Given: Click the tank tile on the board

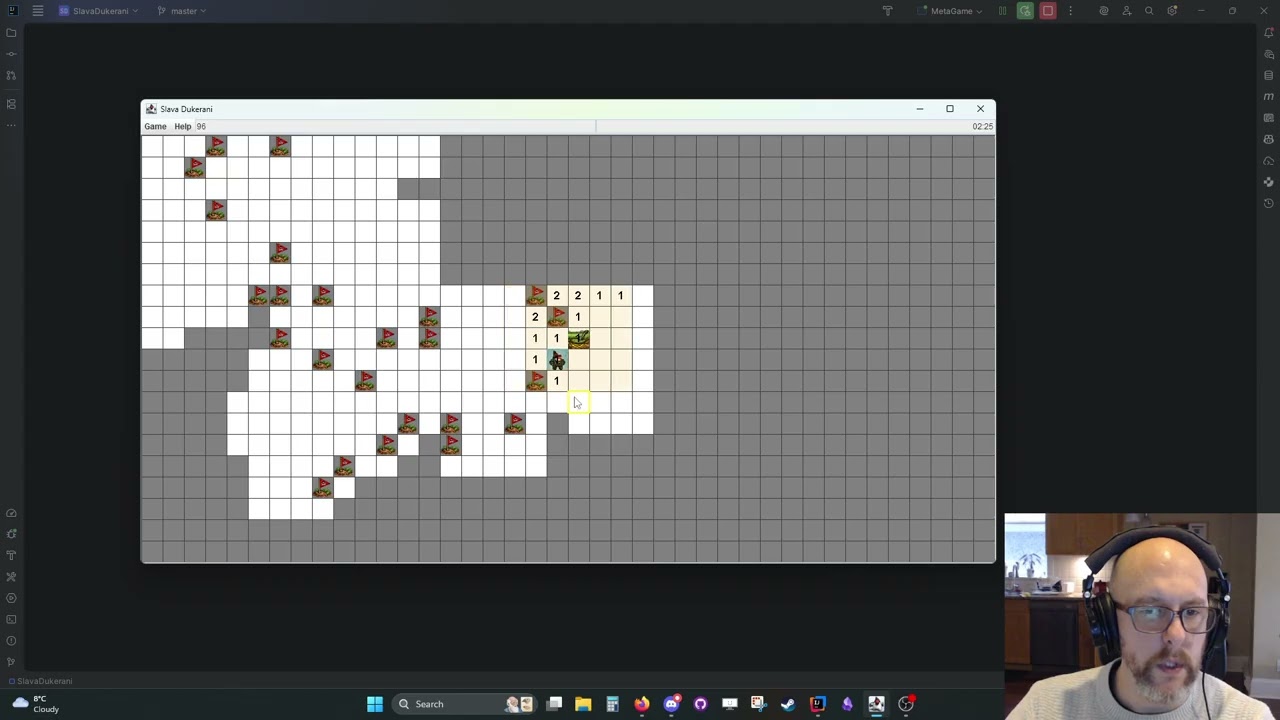Looking at the screenshot, I should (x=578, y=339).
